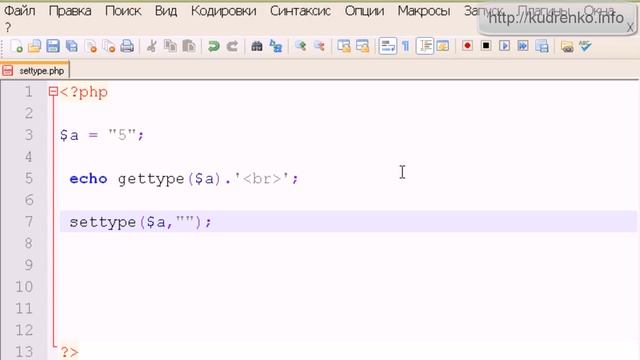Click the Close All documents icon
This screenshot has height=360, width=640.
pos(109,46)
